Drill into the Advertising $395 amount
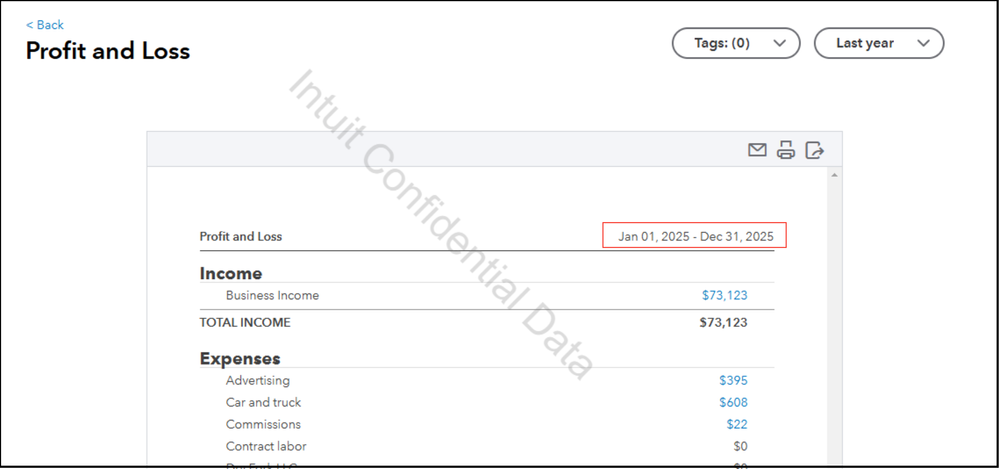The image size is (999, 469). tap(733, 381)
